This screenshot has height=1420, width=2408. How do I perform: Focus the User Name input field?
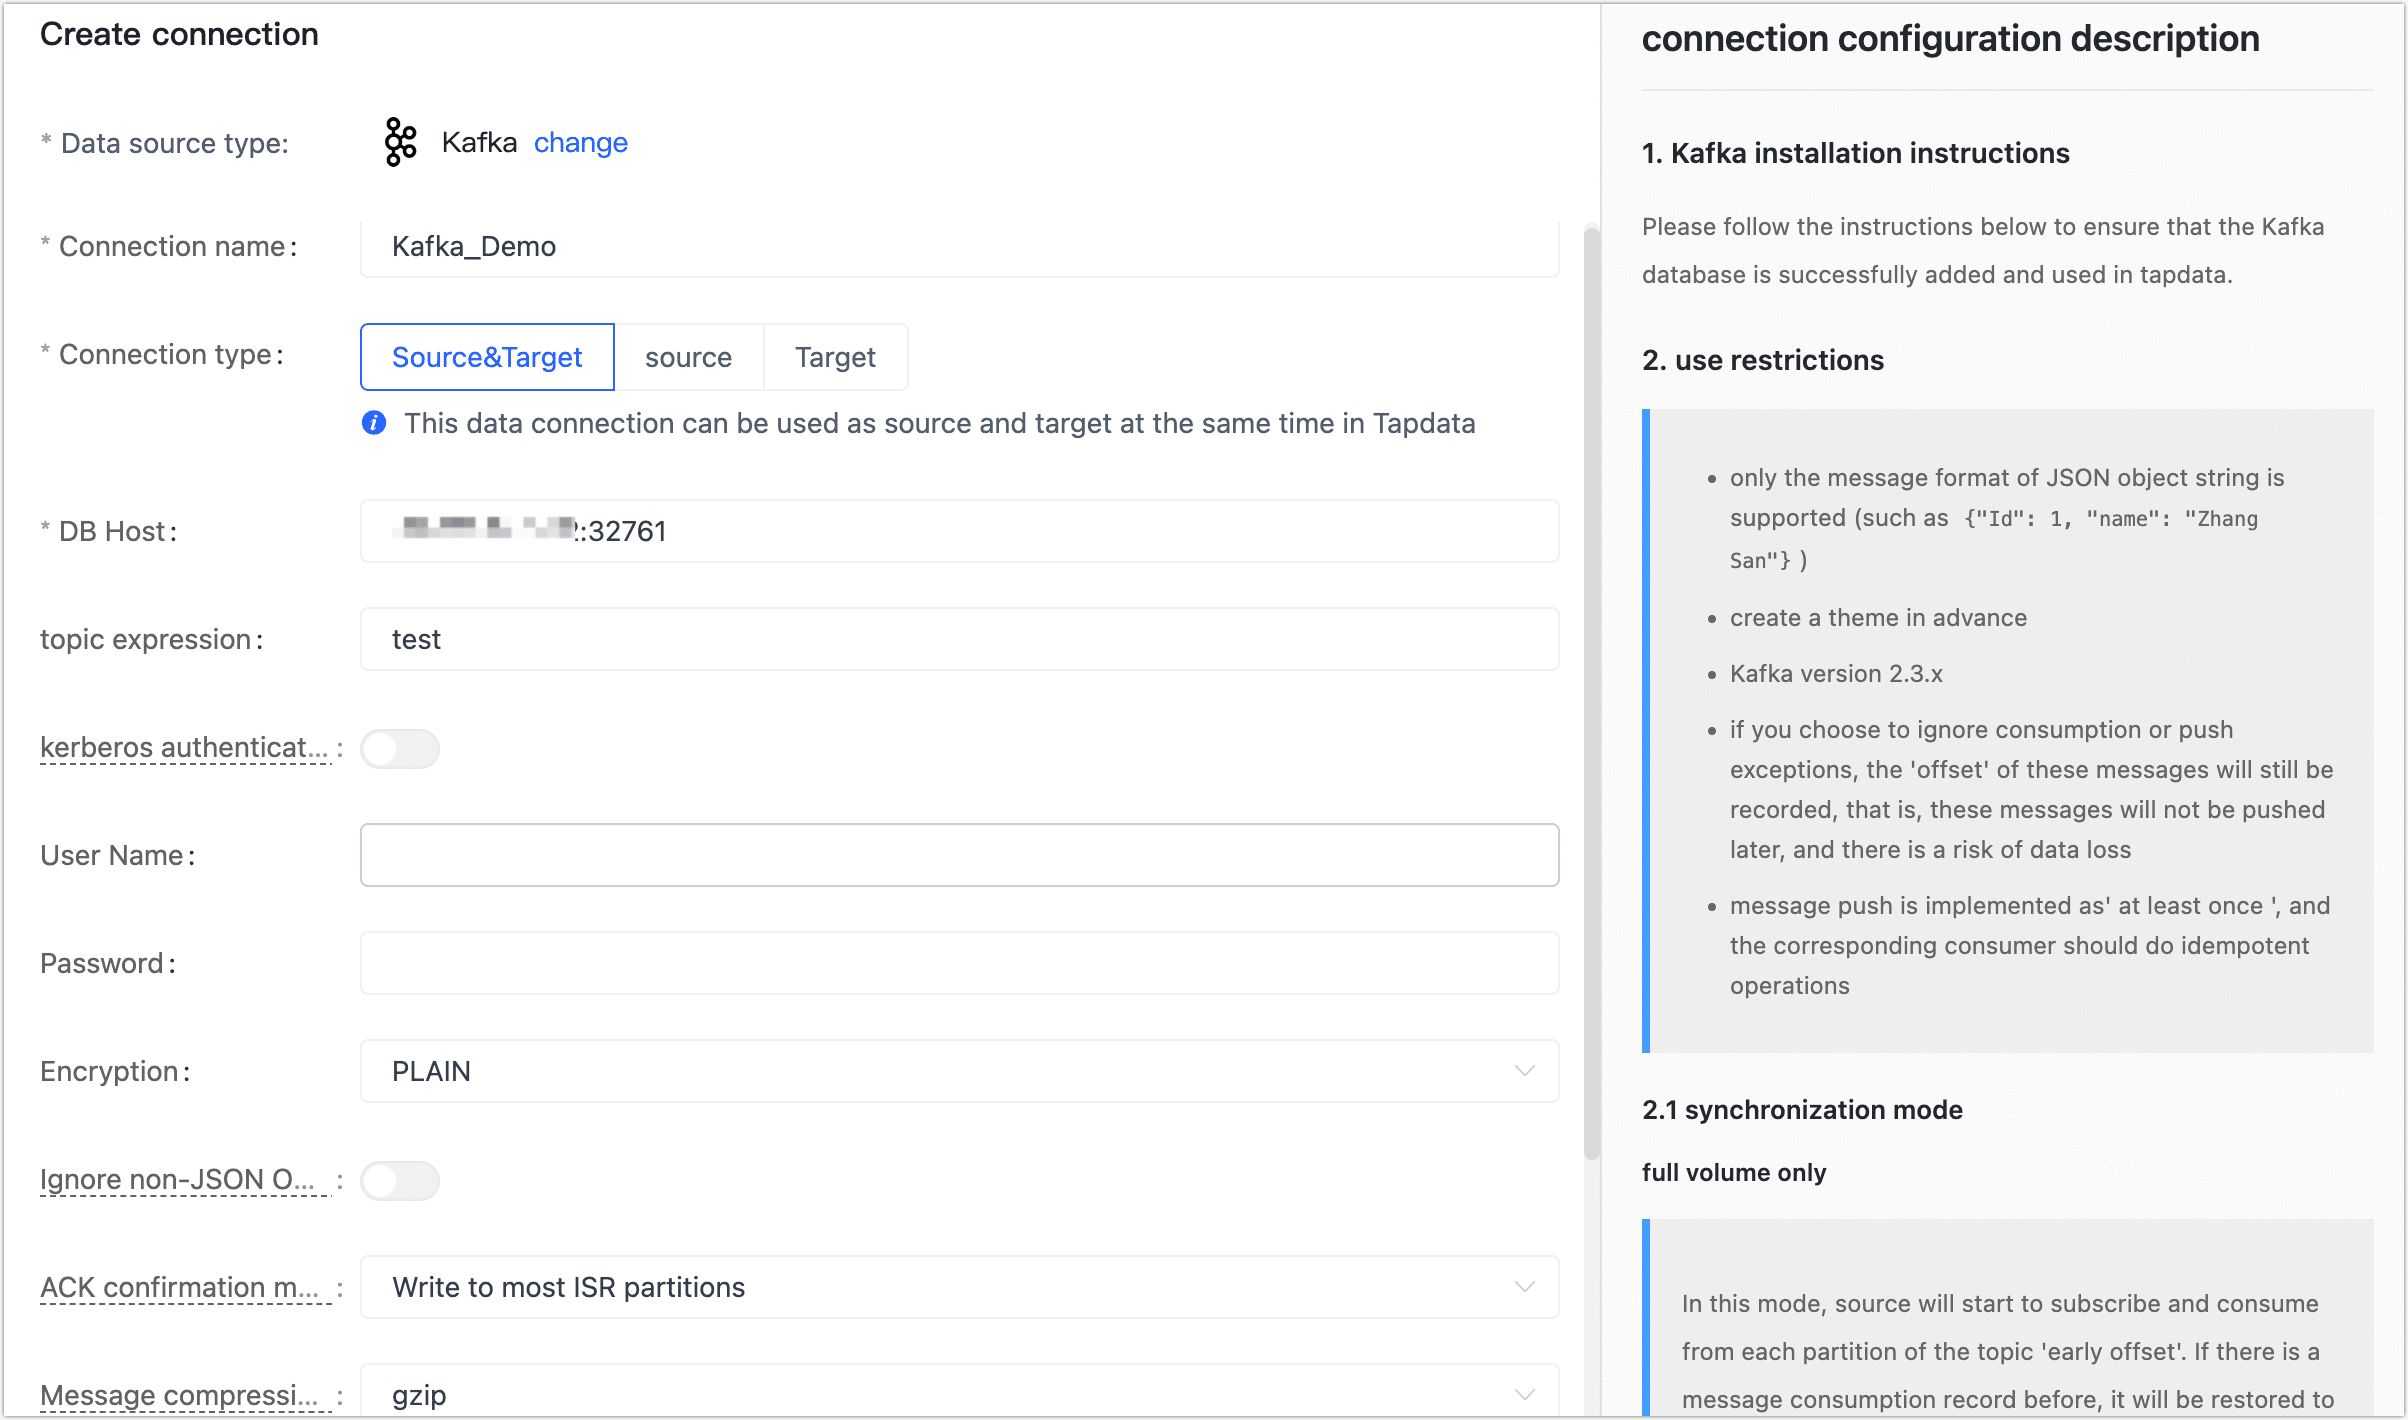tap(959, 855)
